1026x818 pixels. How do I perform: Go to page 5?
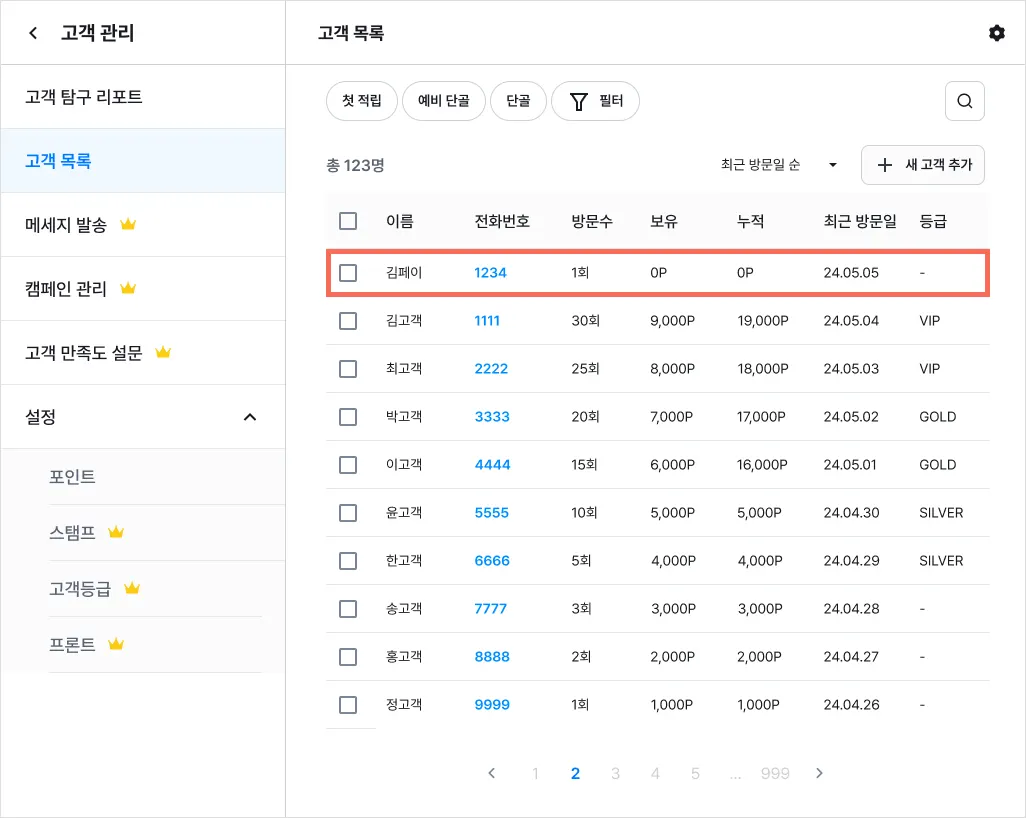(695, 774)
